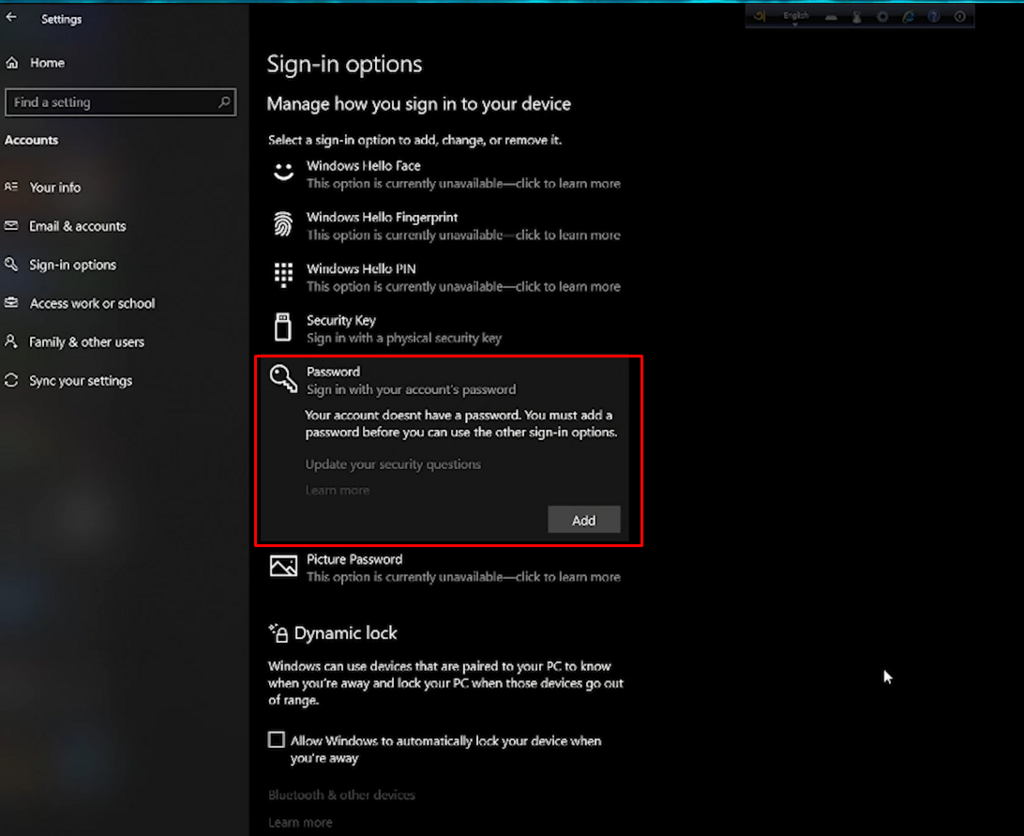
Task: Click the briefcase icon beside Access work
Action: tap(11, 302)
